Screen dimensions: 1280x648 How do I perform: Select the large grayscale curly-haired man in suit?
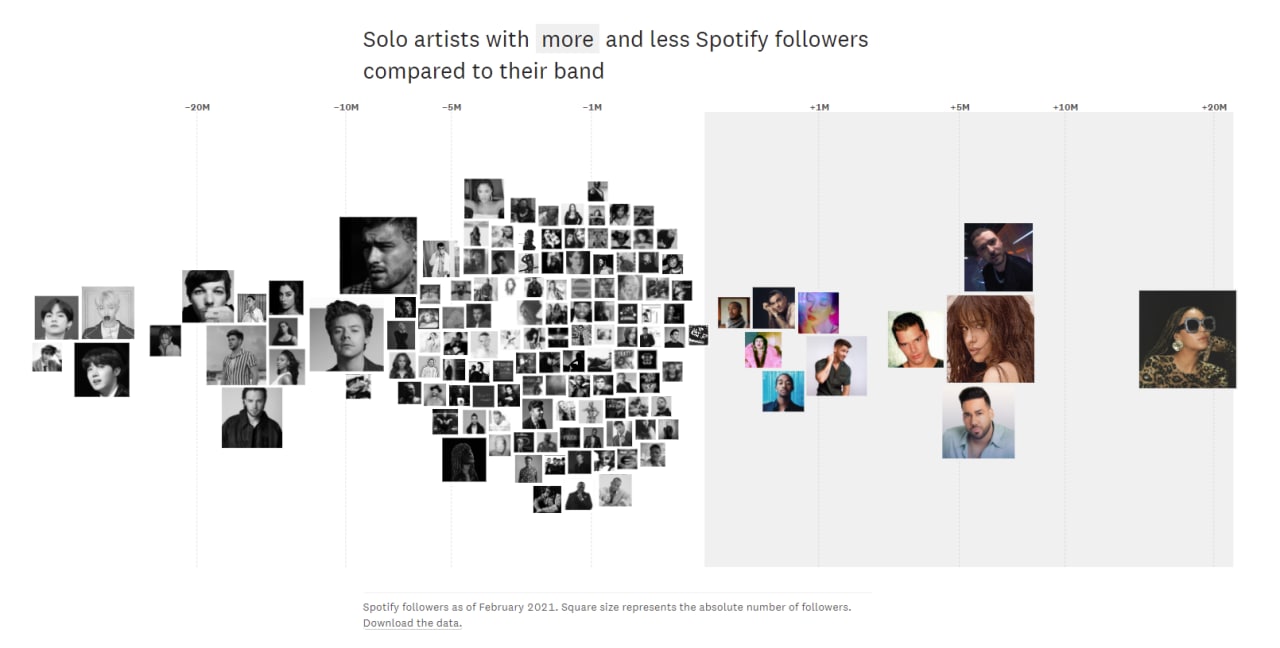(346, 335)
